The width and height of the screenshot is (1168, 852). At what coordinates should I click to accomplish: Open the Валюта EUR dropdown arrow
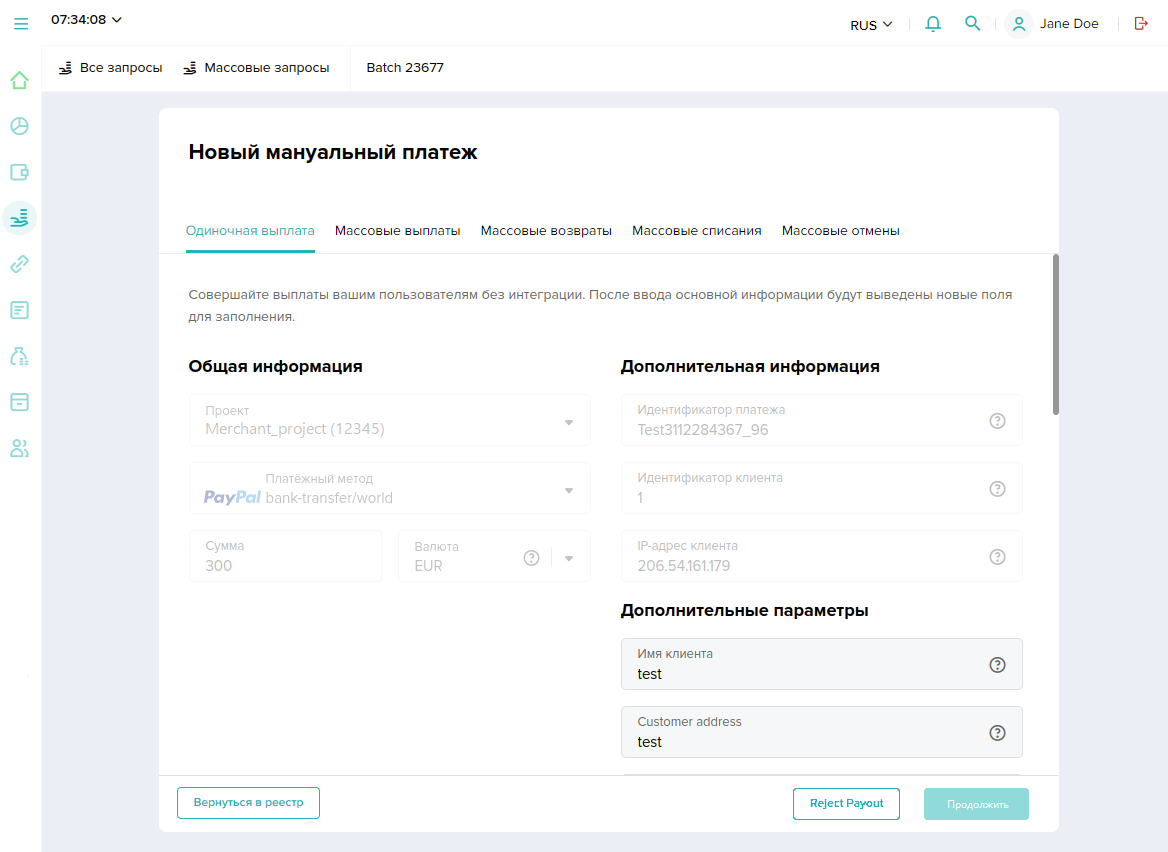(x=569, y=558)
